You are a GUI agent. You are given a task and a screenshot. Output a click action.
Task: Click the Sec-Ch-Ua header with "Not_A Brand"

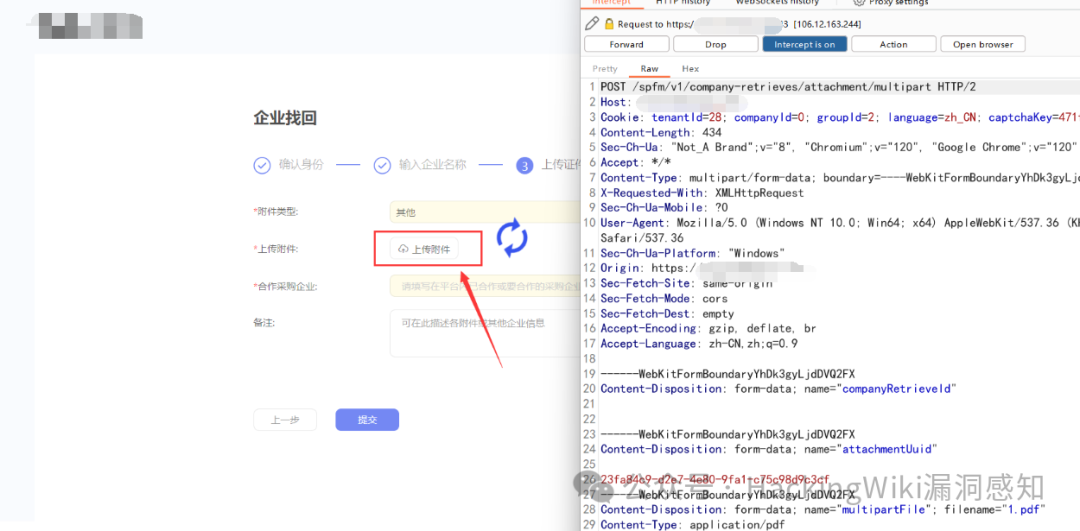click(x=838, y=147)
